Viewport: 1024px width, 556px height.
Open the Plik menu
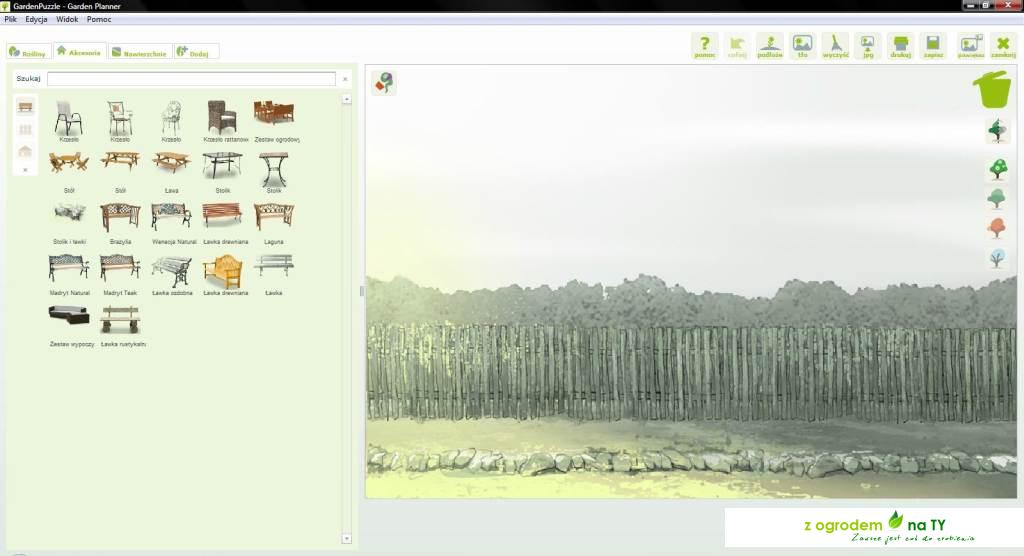tap(11, 19)
